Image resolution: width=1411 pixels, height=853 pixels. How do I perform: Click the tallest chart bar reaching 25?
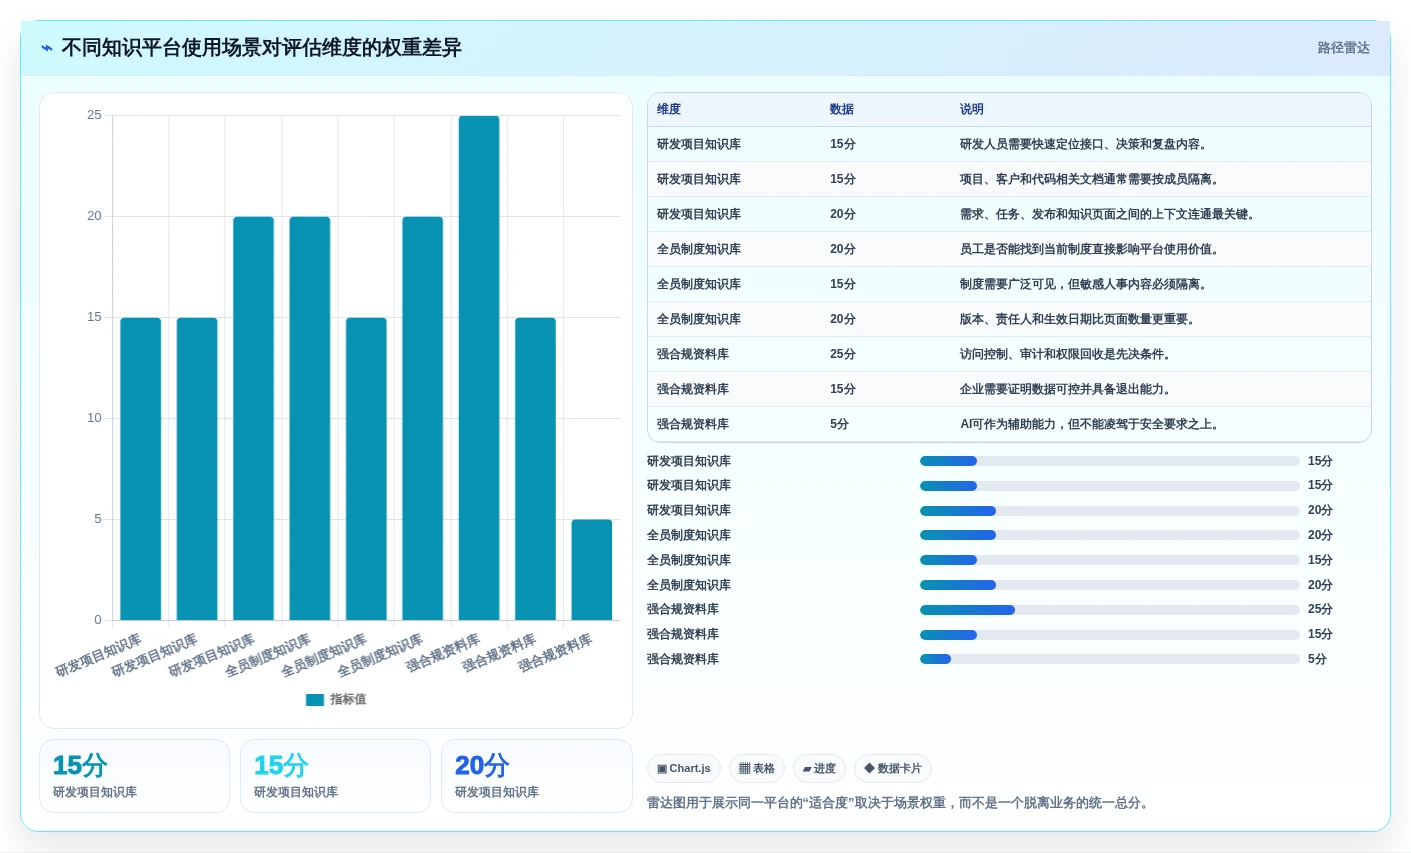(x=479, y=368)
